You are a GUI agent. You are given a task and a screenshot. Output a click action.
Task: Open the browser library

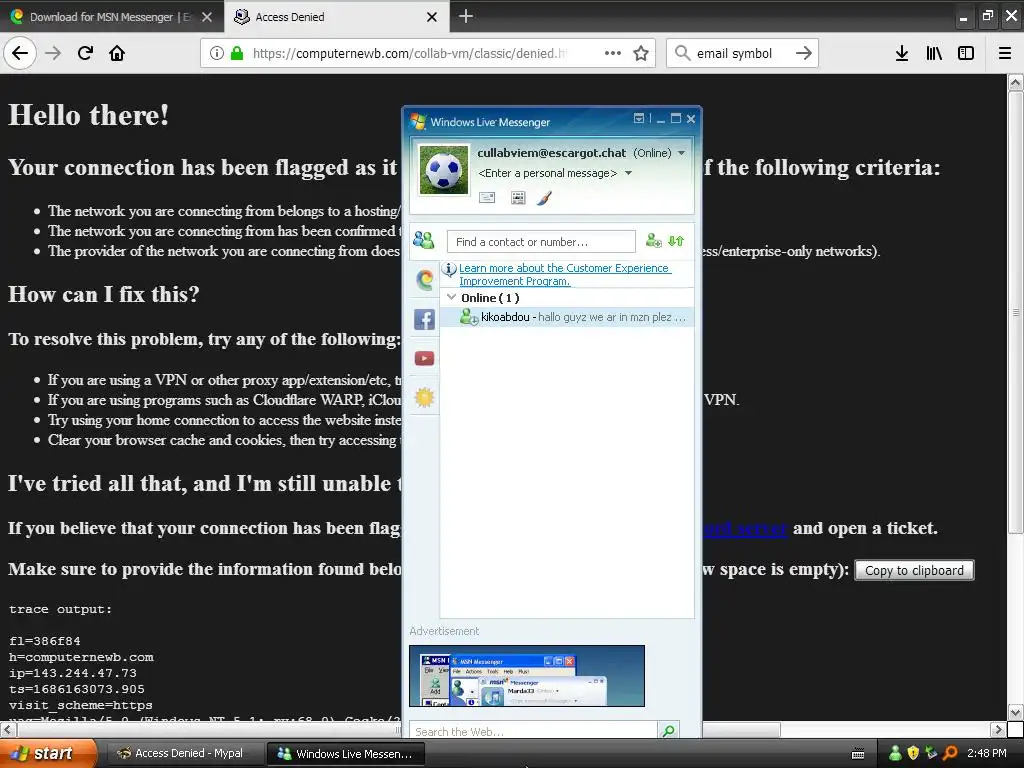tap(934, 53)
